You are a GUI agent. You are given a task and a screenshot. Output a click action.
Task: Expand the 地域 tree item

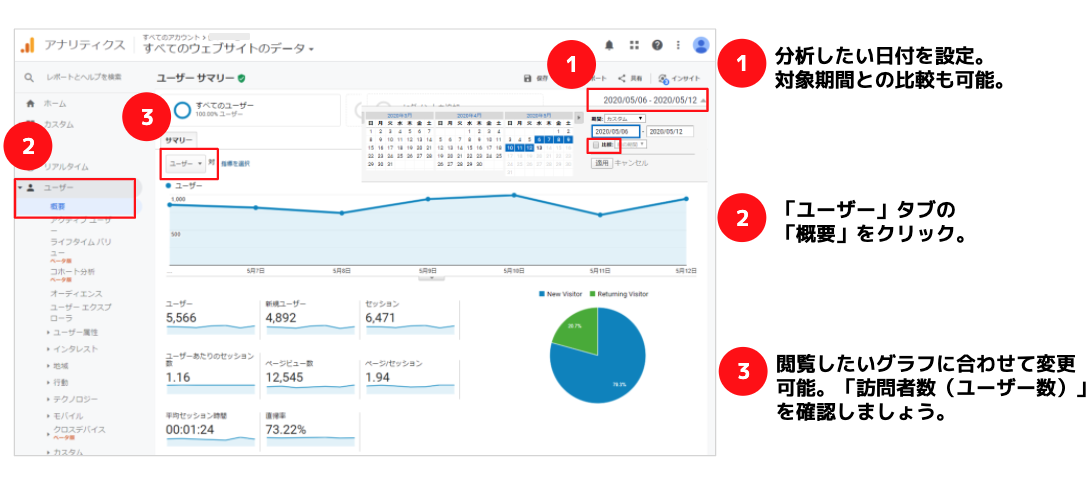coord(47,366)
